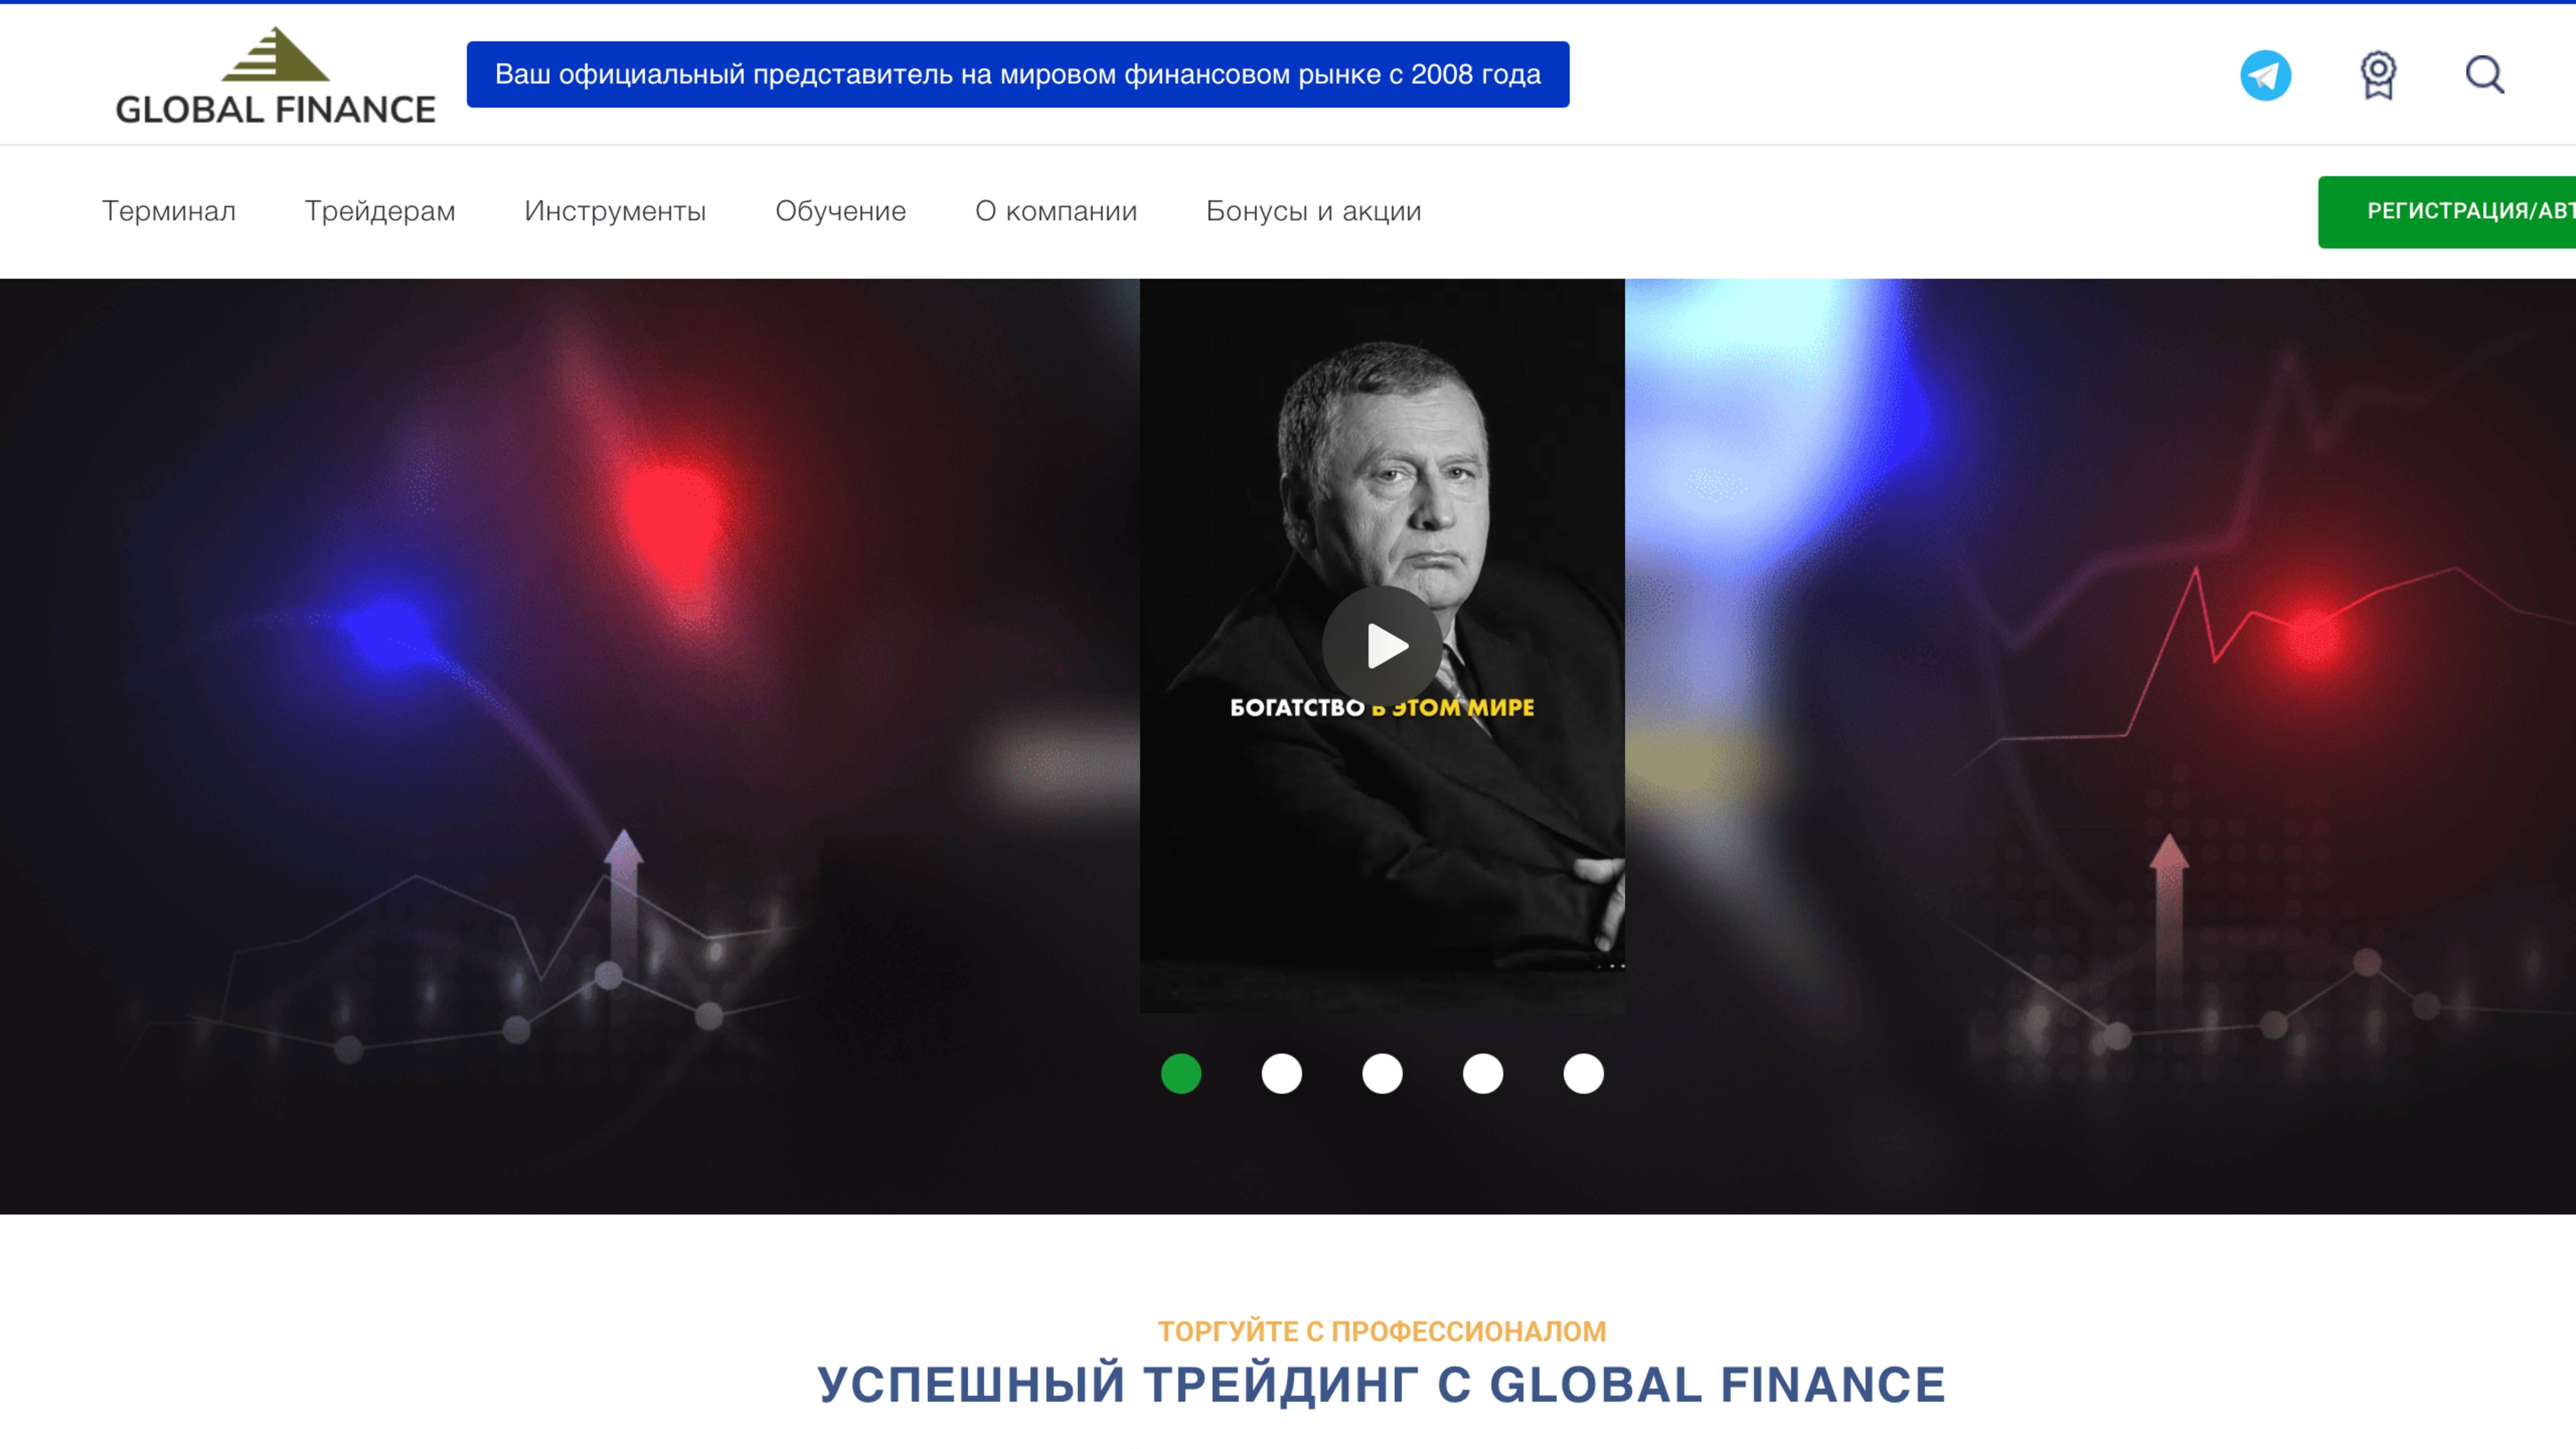
Task: Open the О компании menu
Action: point(1056,211)
